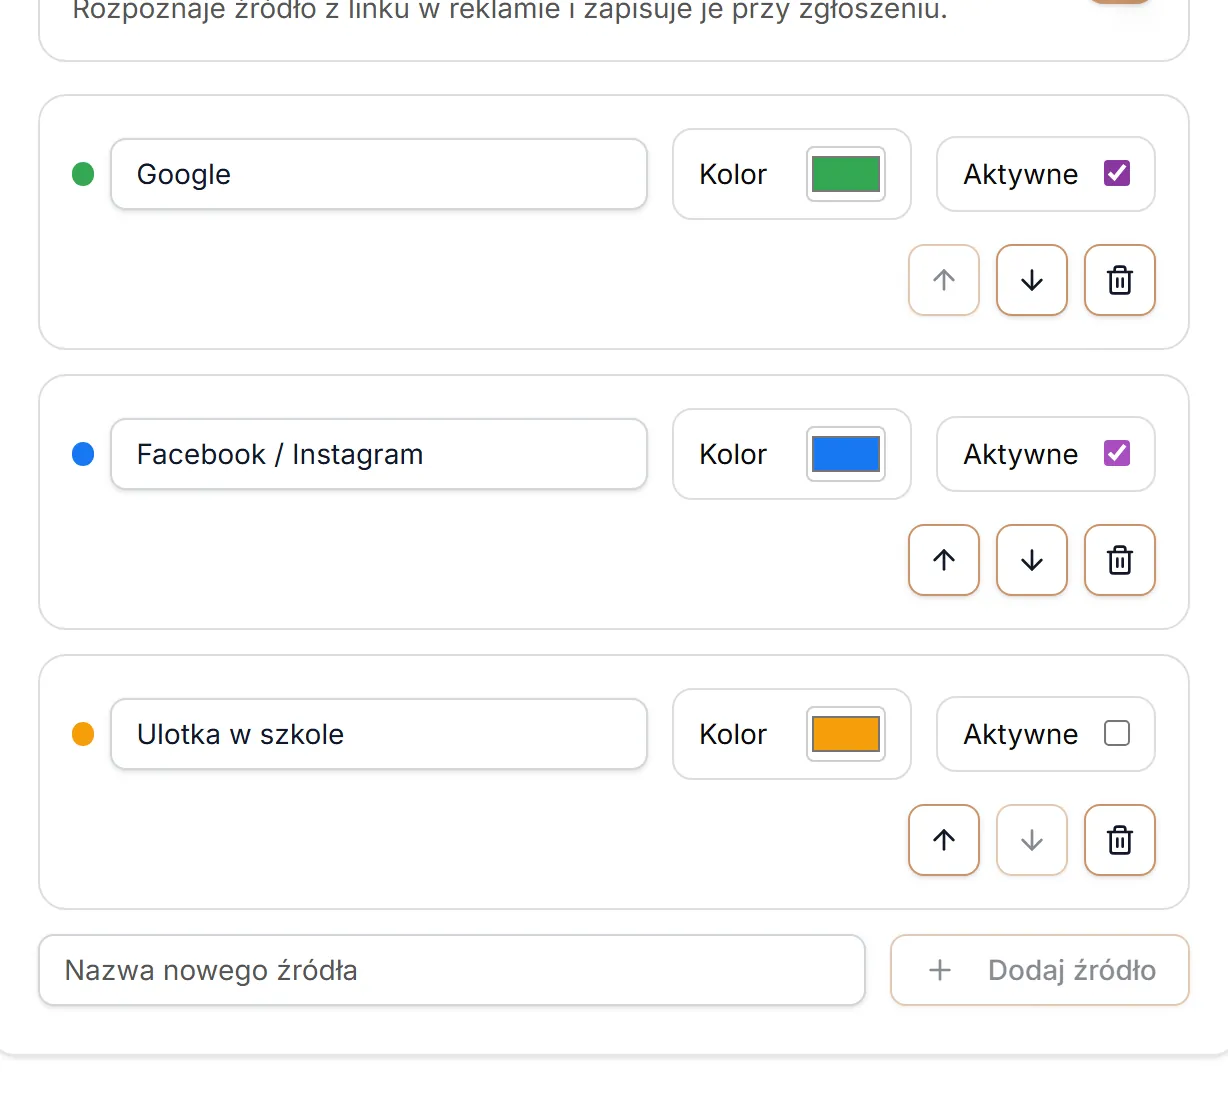
Task: Edit the Ulotka w szkole name field
Action: click(379, 734)
